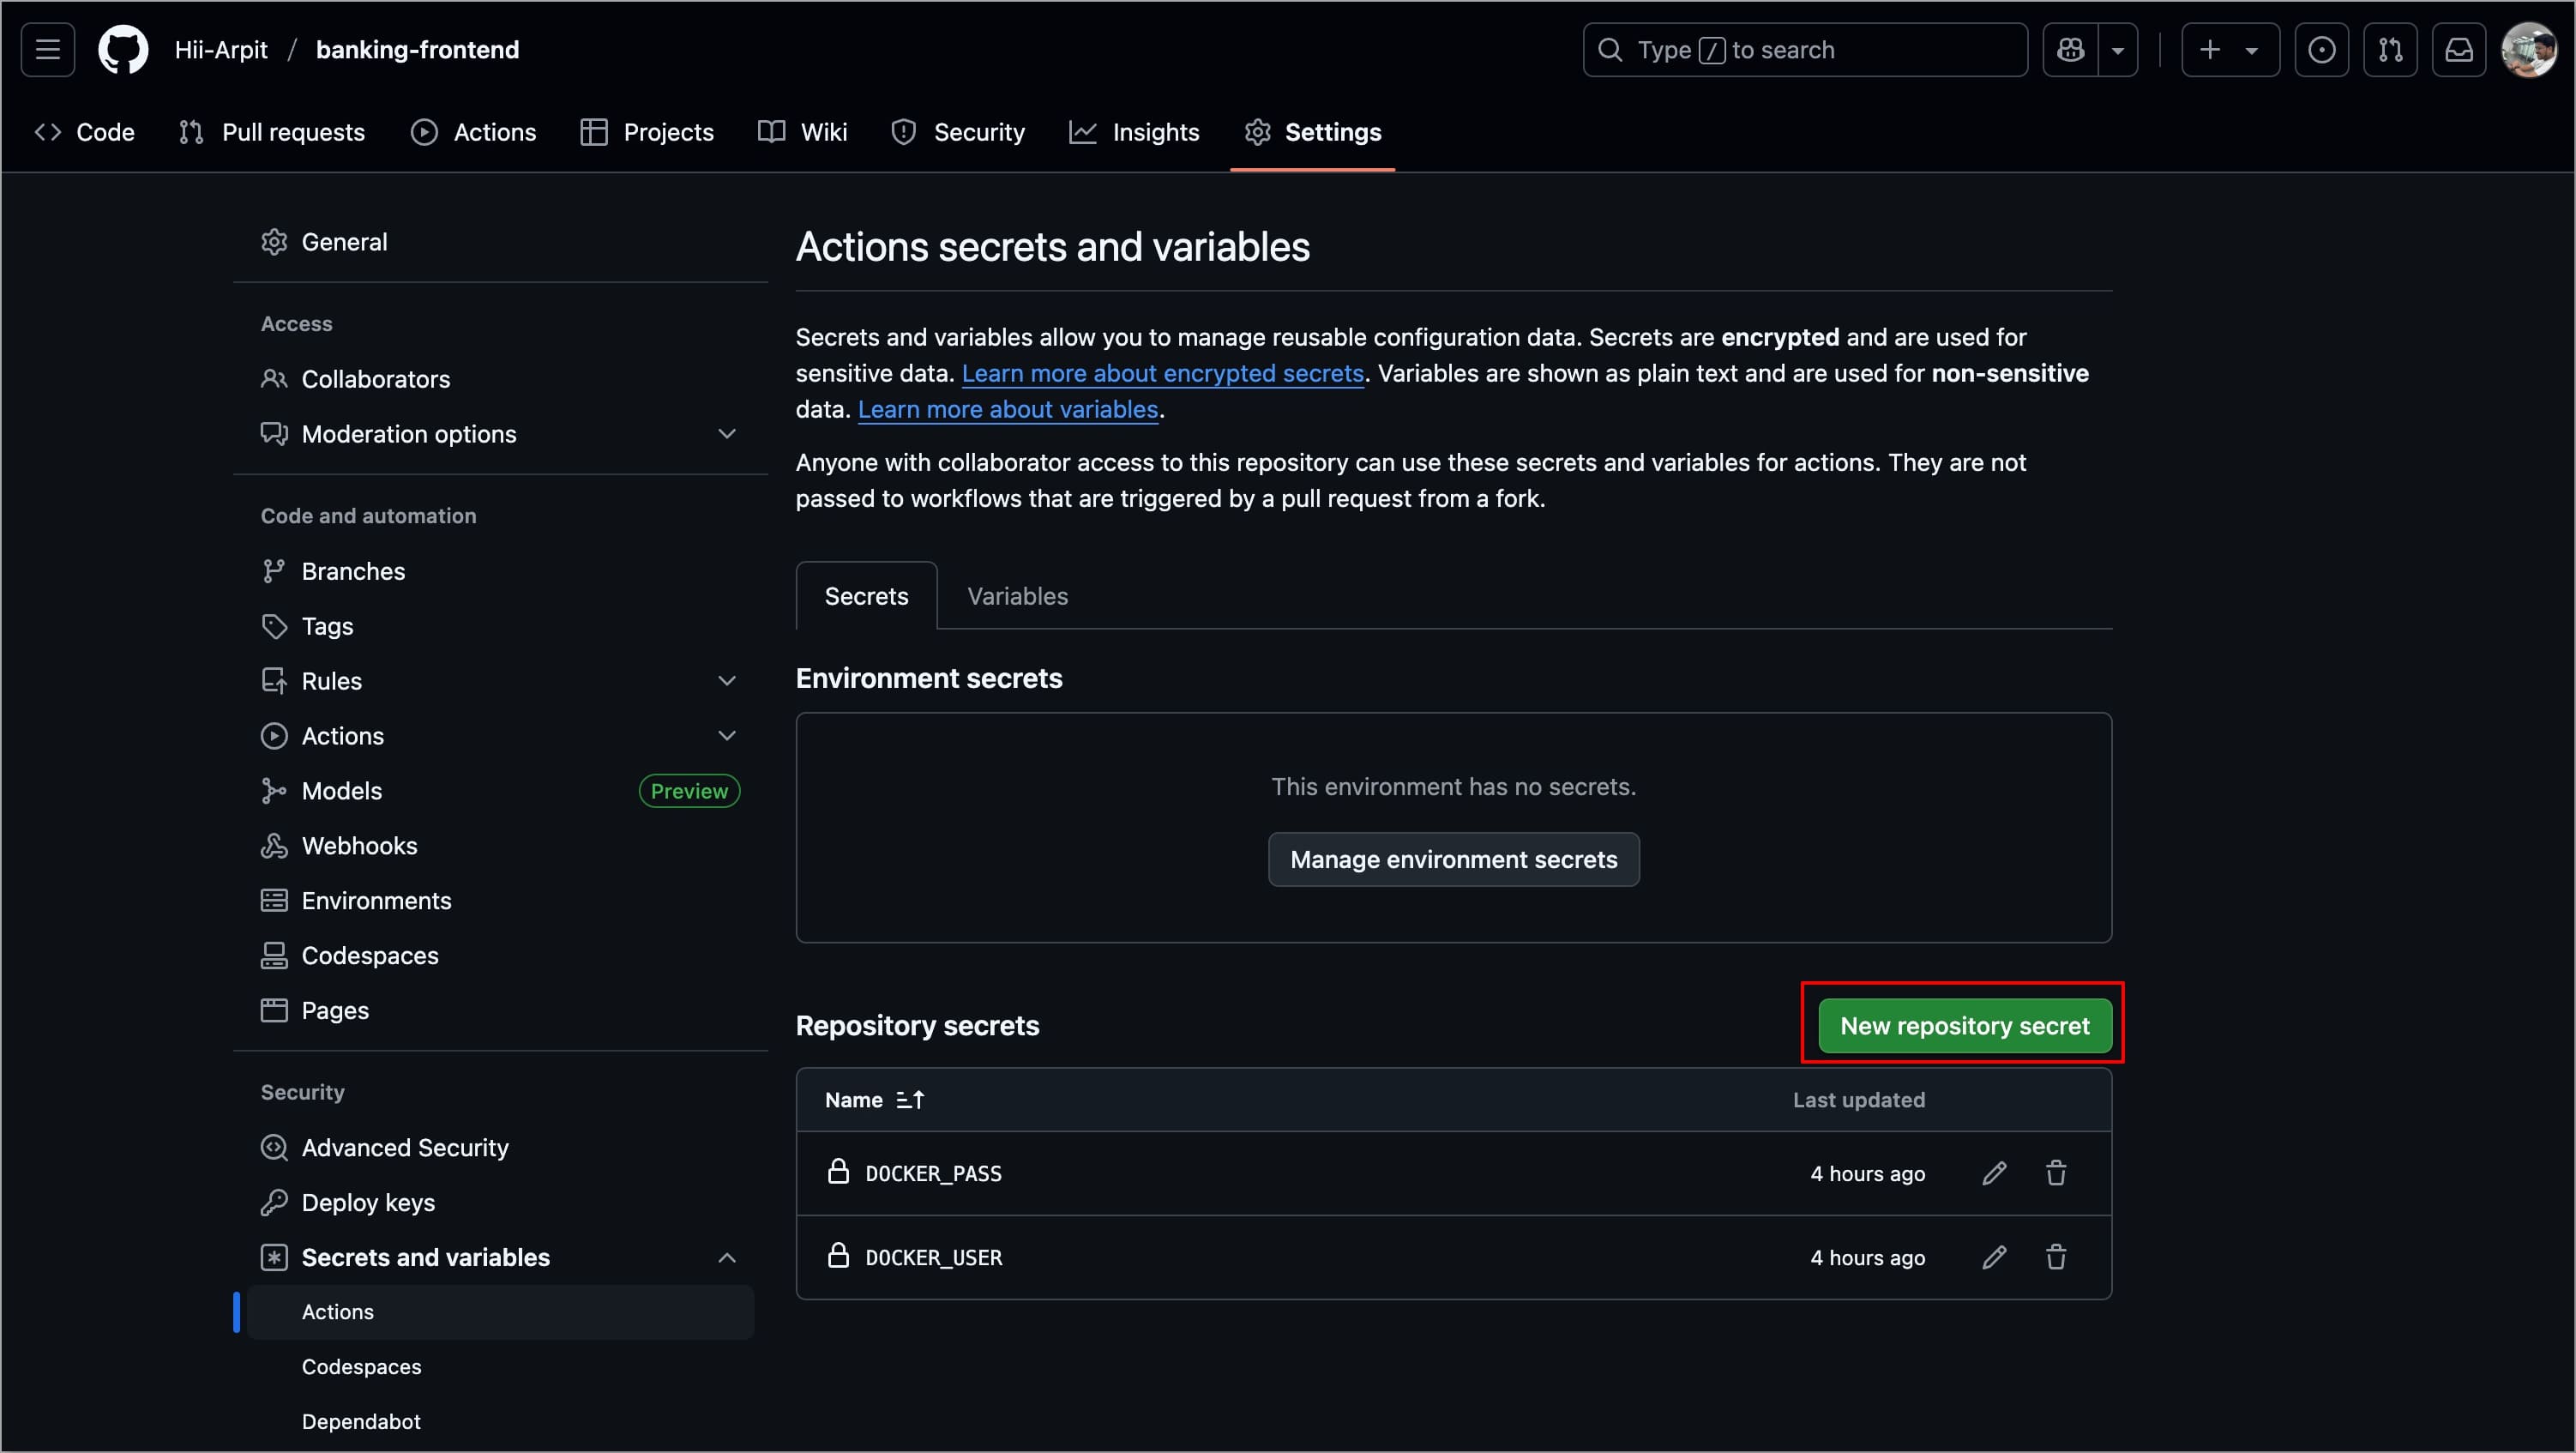Click New repository secret button
The height and width of the screenshot is (1453, 2576).
click(1964, 1026)
